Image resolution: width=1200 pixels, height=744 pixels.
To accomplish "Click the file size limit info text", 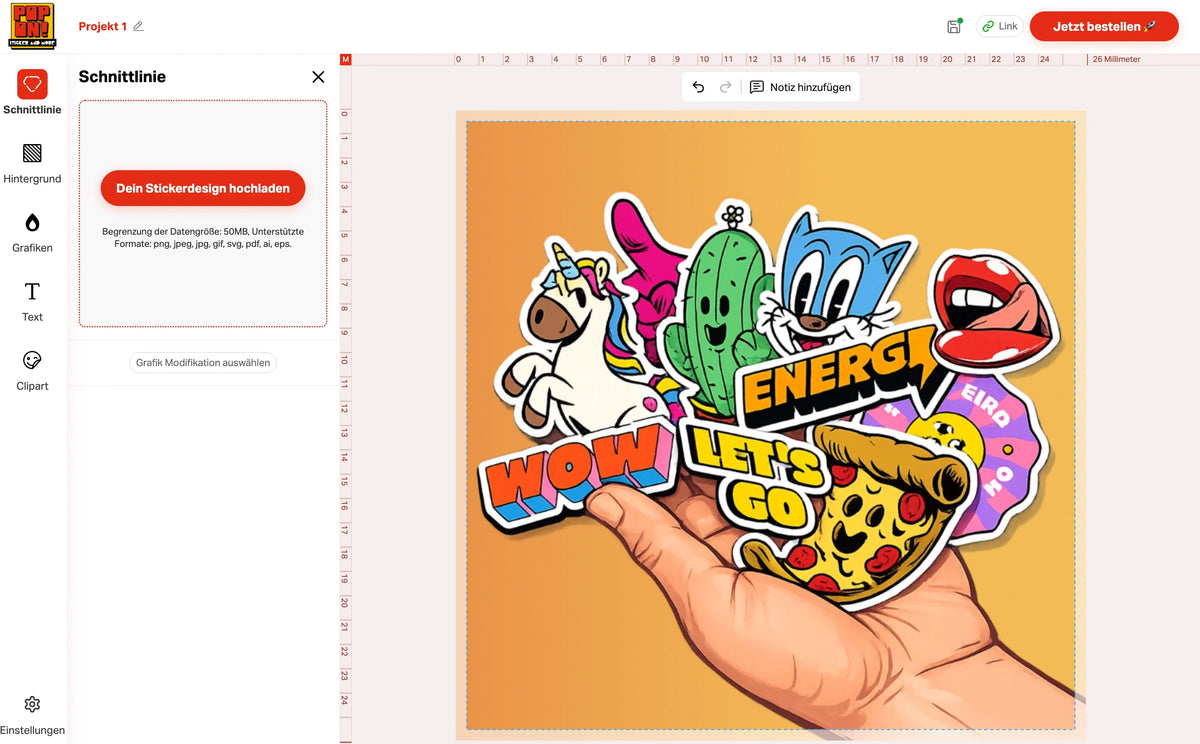I will [203, 237].
